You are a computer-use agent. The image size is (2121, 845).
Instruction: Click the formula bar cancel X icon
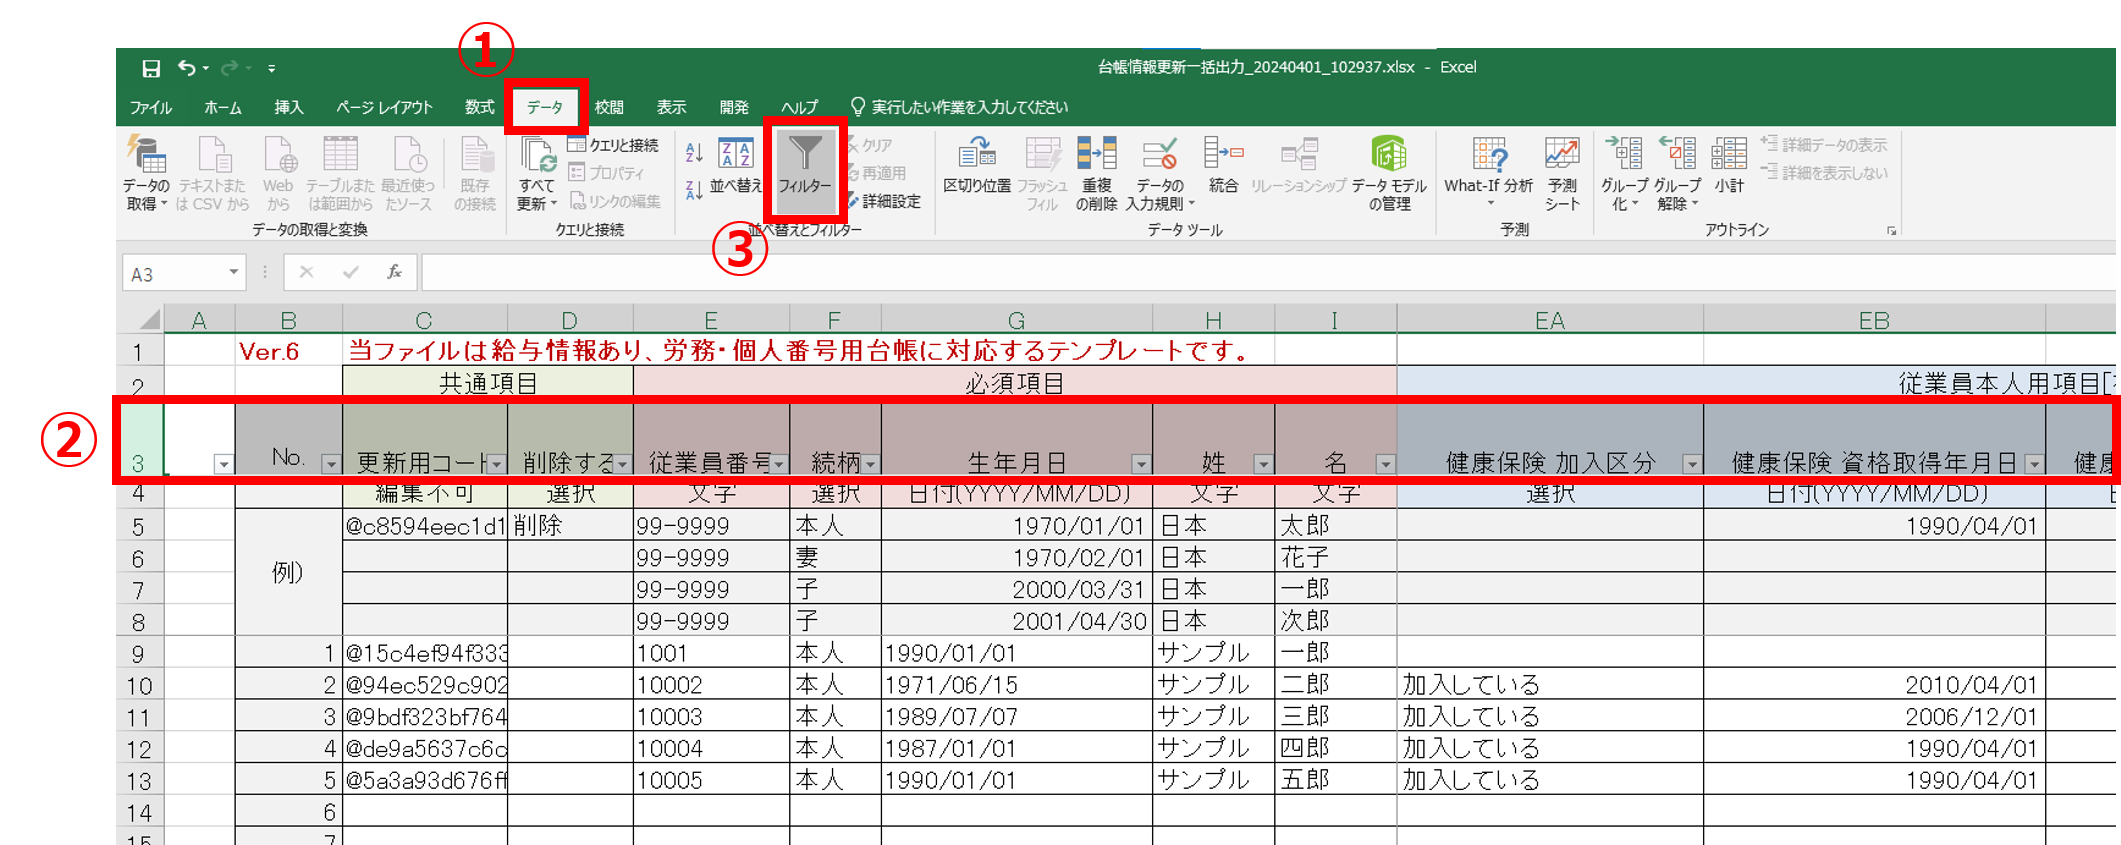[306, 272]
